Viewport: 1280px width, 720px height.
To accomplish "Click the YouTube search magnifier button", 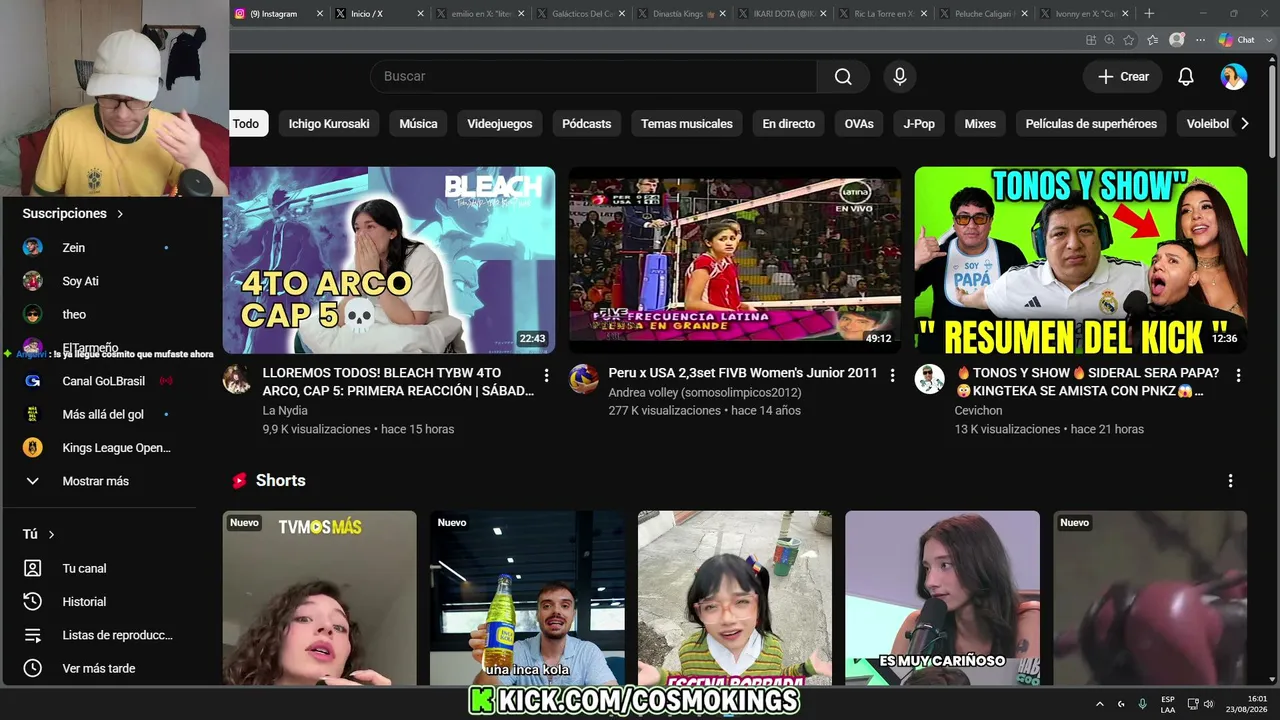I will (843, 77).
